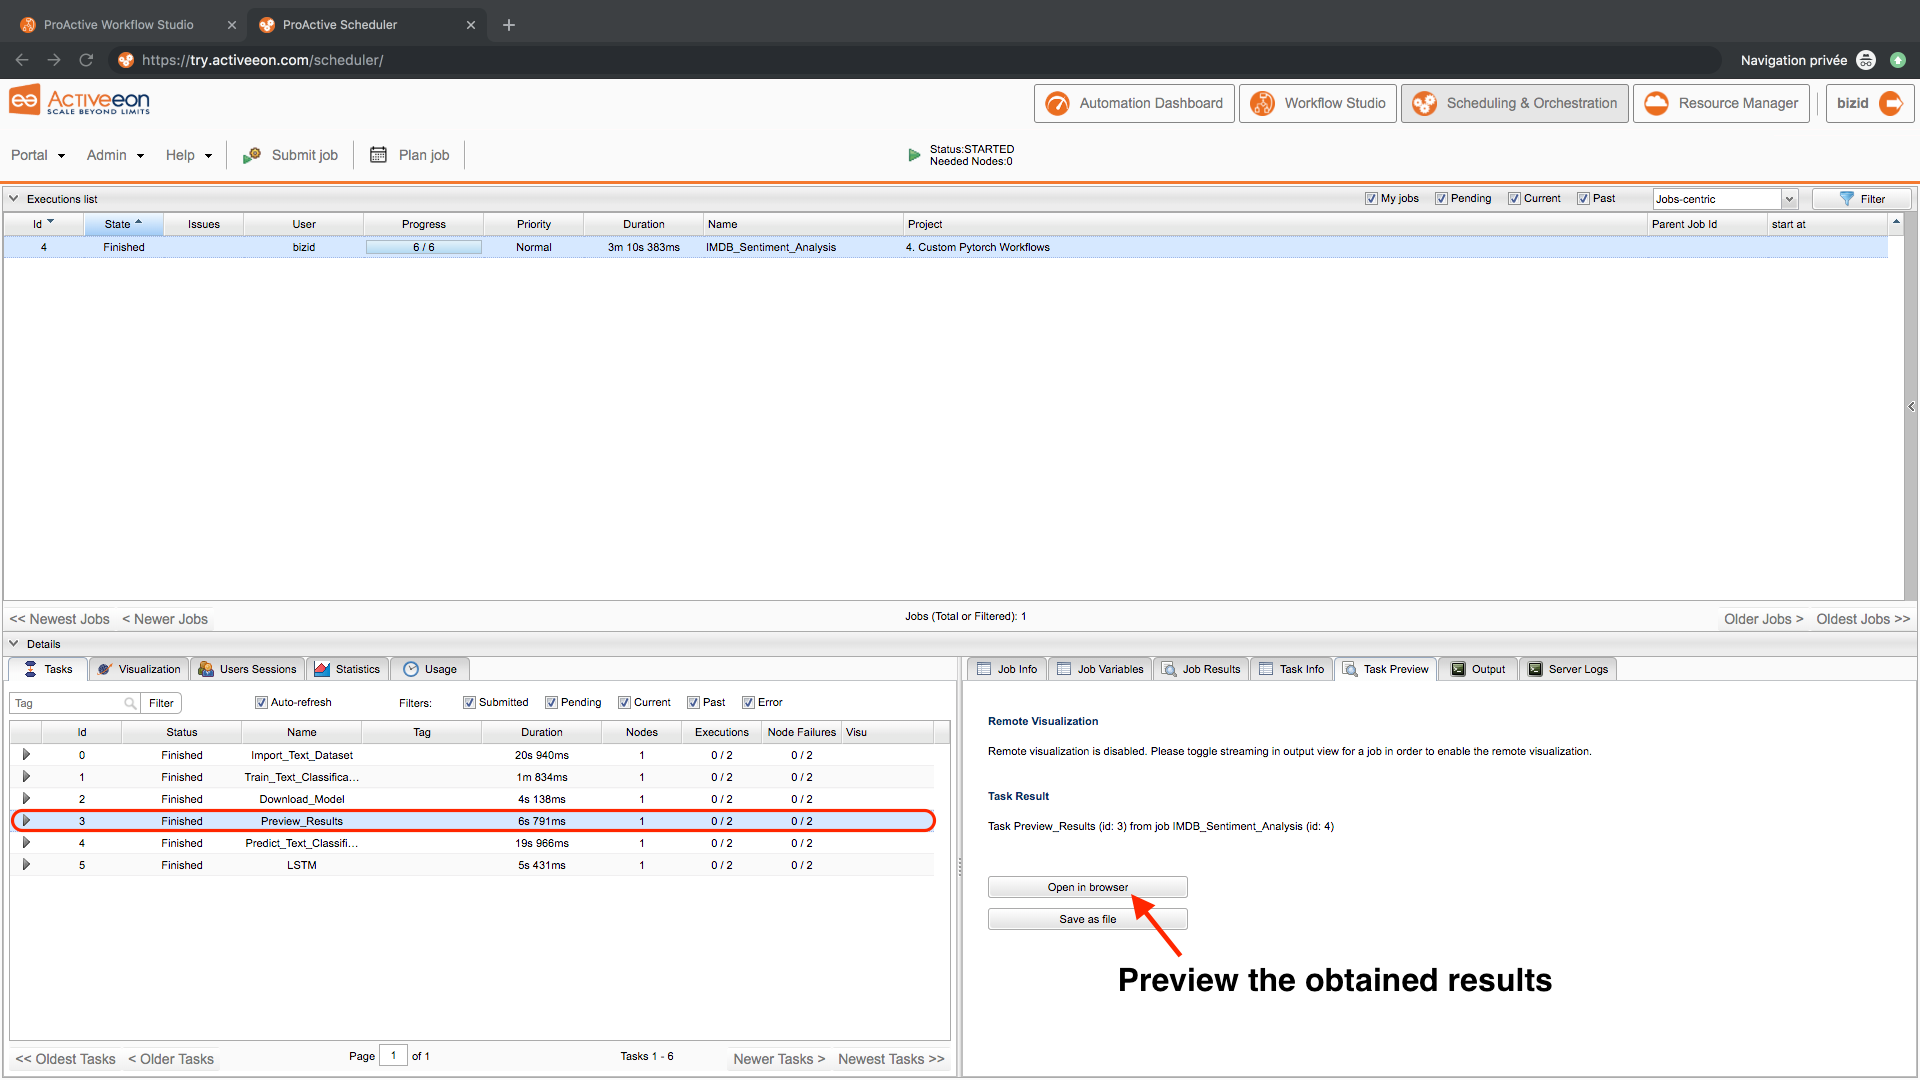Click the tasks Filter button
1920x1080 pixels.
click(161, 703)
